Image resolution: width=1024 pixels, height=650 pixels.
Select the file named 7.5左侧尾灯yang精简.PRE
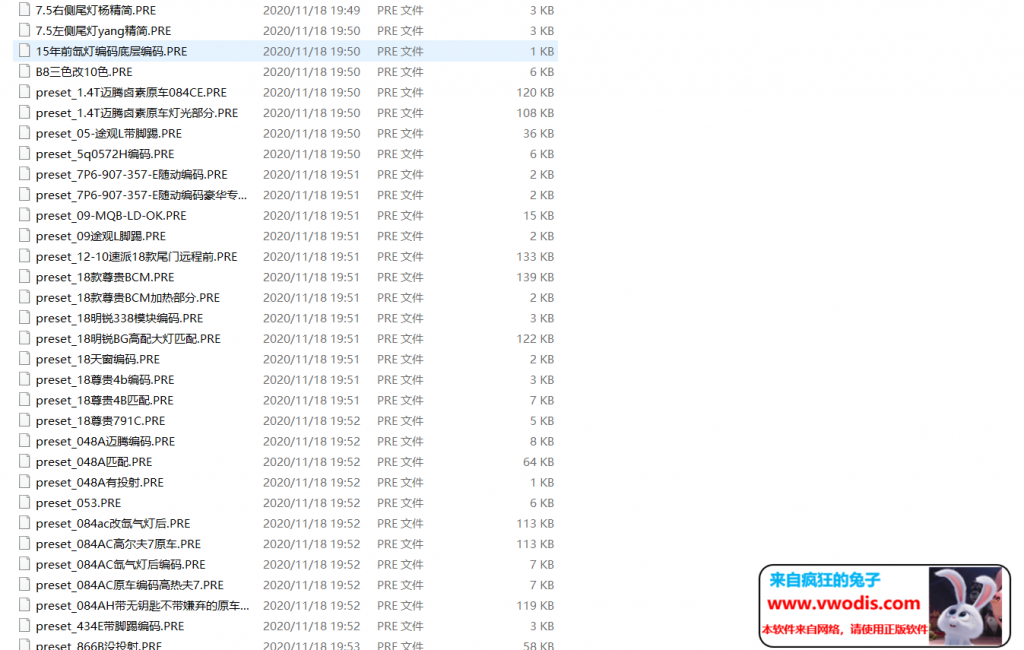(x=103, y=31)
